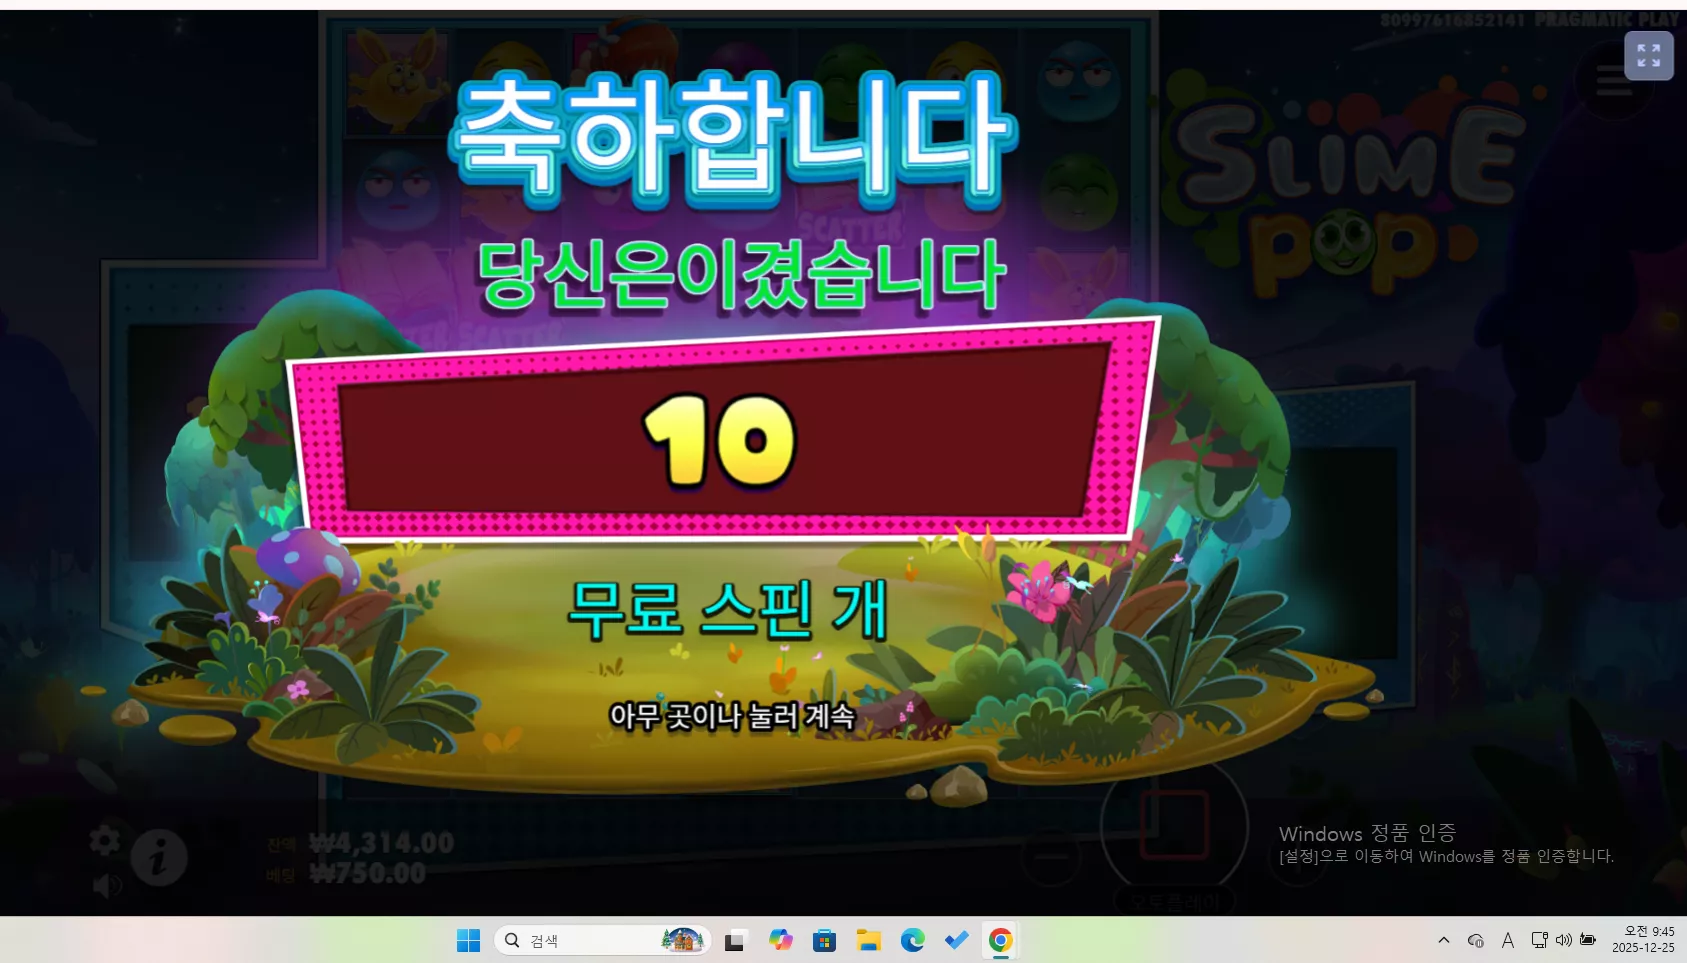Open the system volume control in the tray
The image size is (1687, 963).
[1563, 940]
